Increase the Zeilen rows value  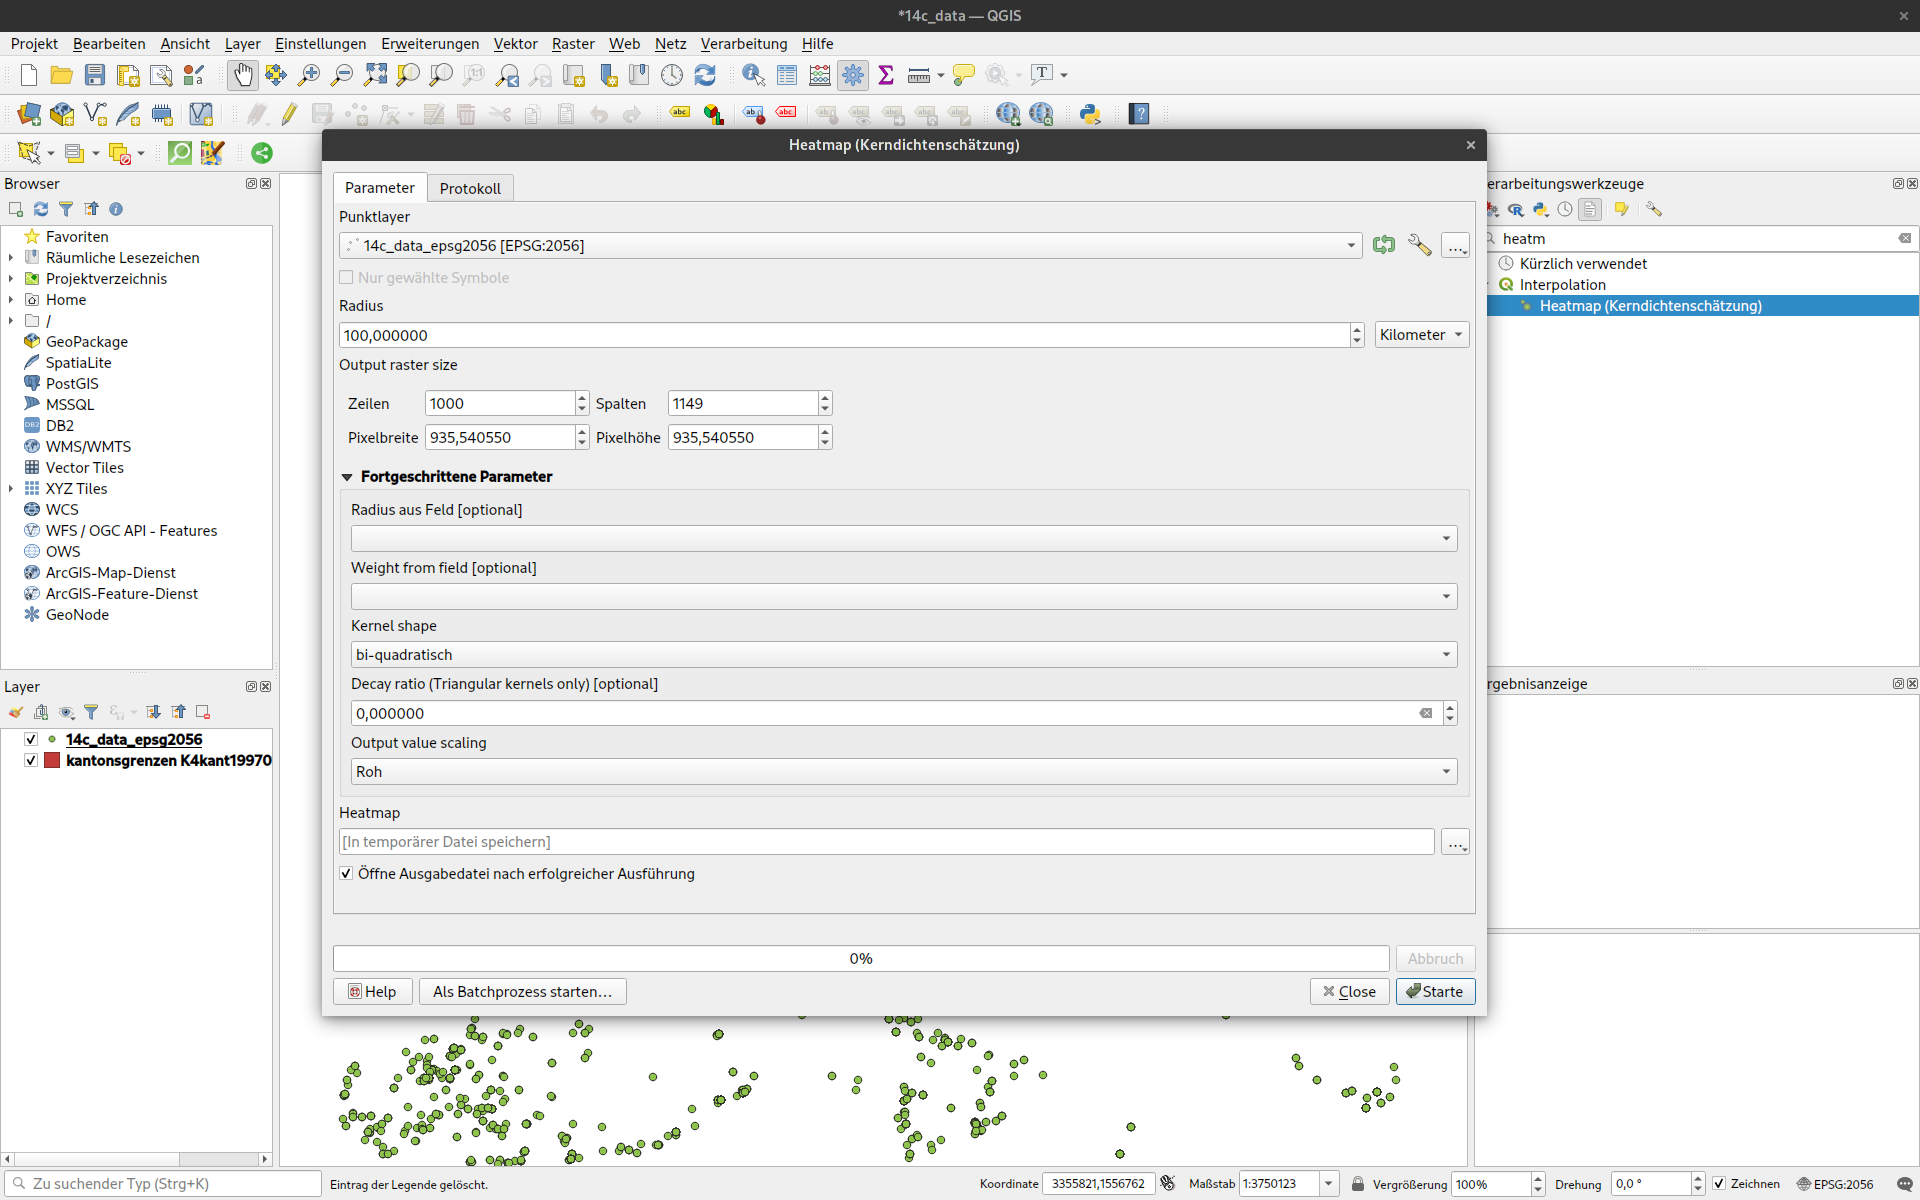tap(582, 397)
